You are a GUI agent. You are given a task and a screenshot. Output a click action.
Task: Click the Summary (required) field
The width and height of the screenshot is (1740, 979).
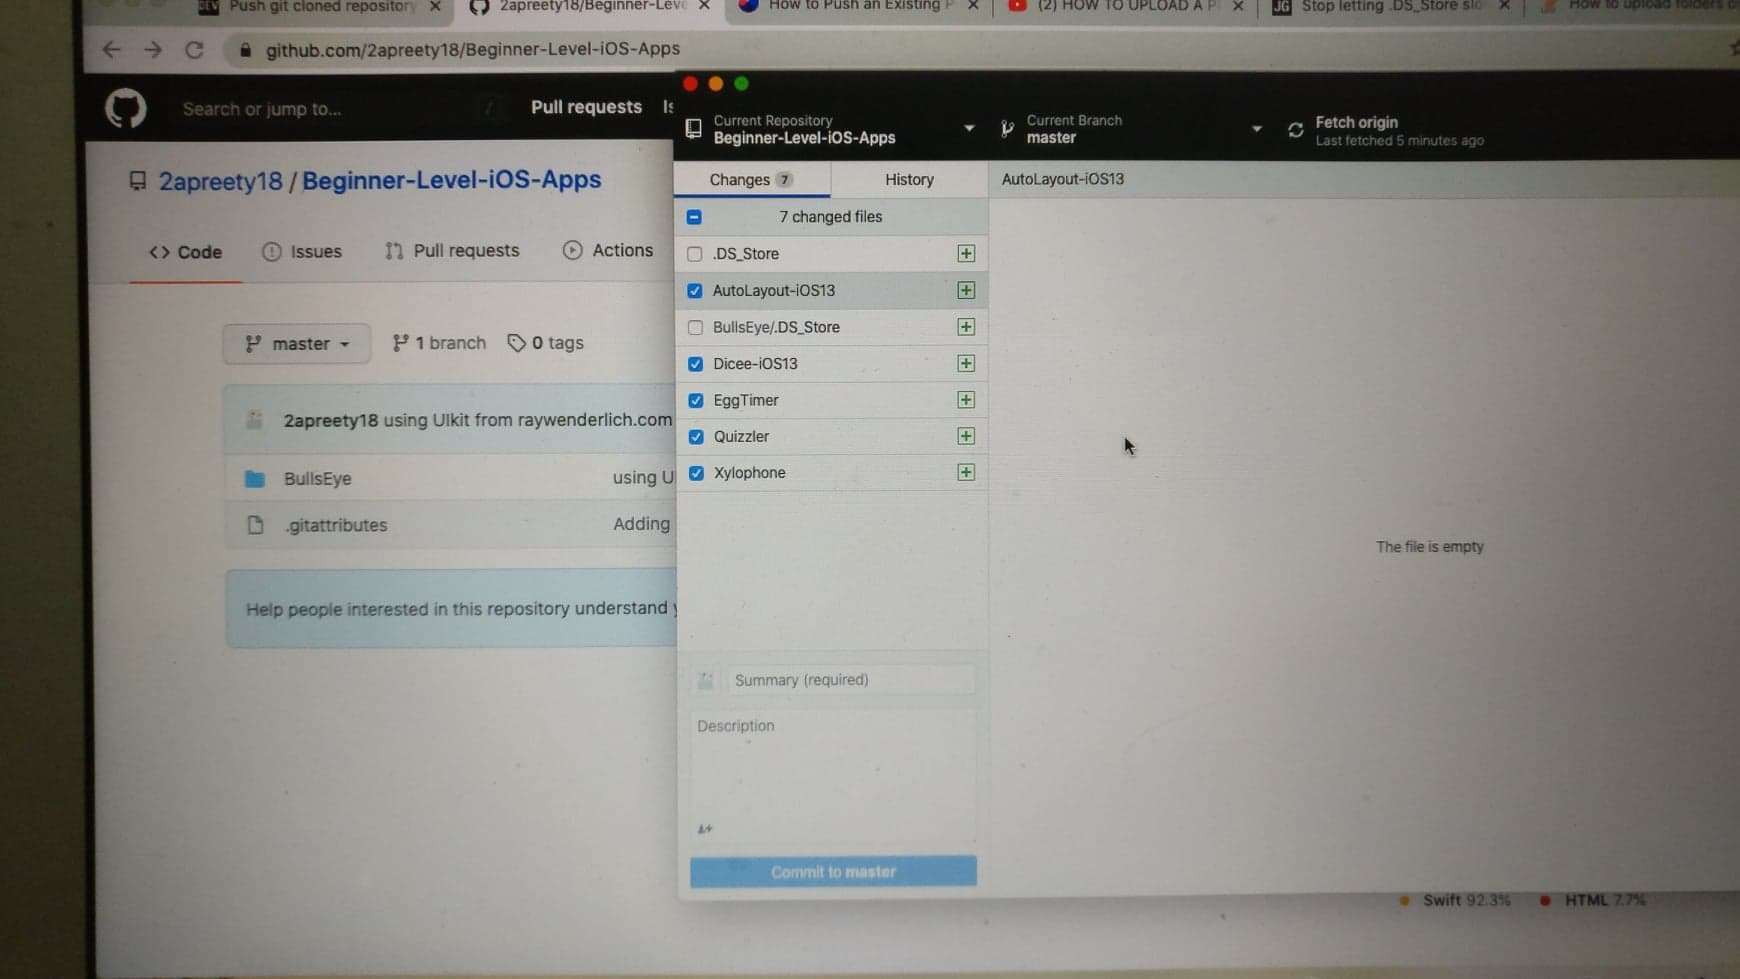pos(850,680)
